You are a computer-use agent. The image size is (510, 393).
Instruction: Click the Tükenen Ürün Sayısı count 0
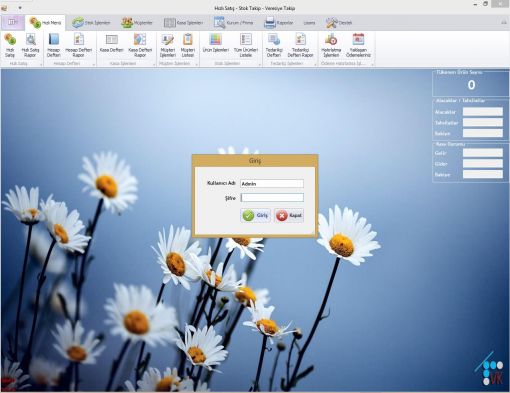pos(471,85)
